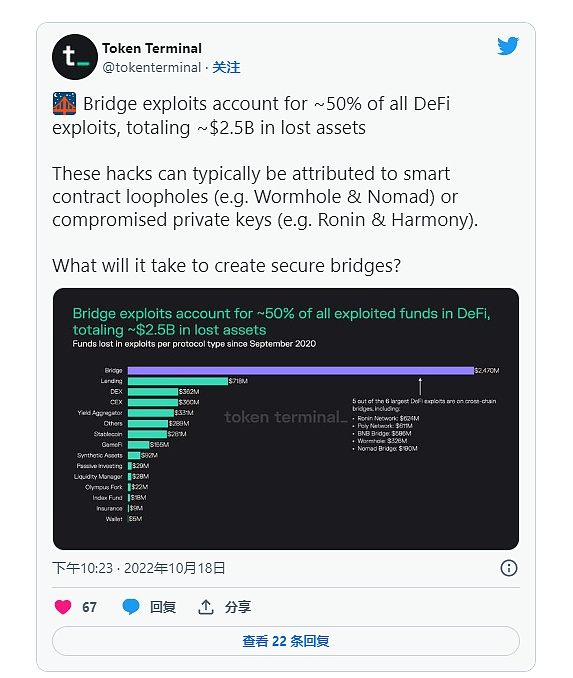Click the Token Terminal profile avatar
Screen dimensions: 573x678
75,57
